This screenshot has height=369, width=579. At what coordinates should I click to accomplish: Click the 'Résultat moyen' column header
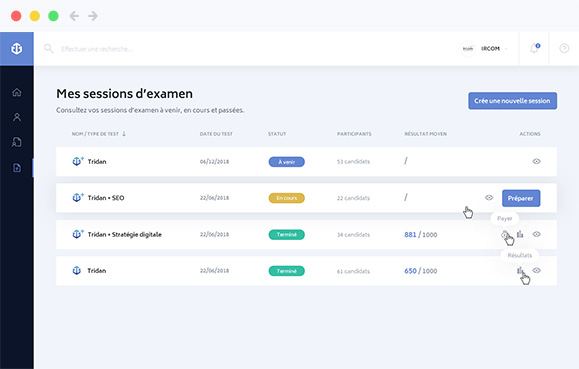click(x=425, y=134)
